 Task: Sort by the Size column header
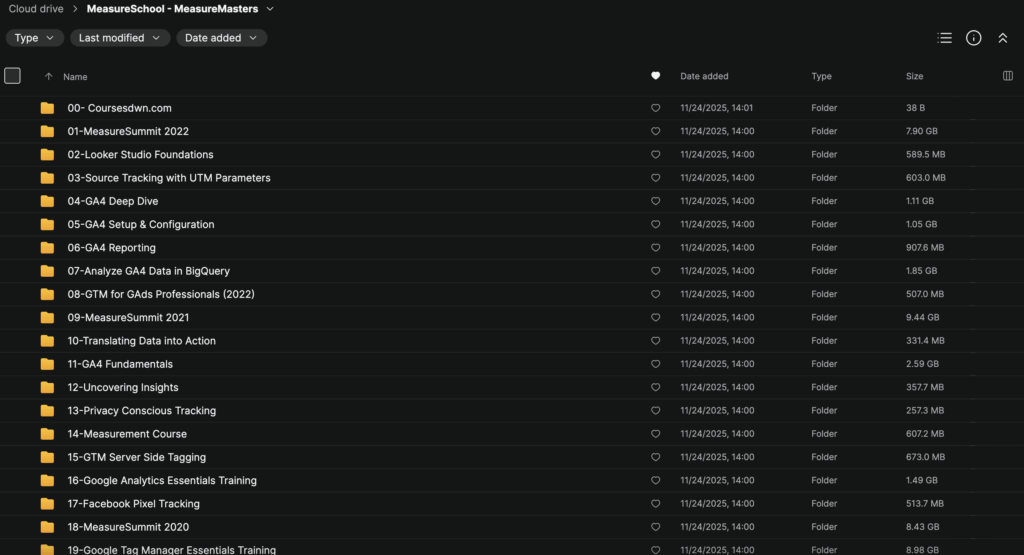pos(914,76)
